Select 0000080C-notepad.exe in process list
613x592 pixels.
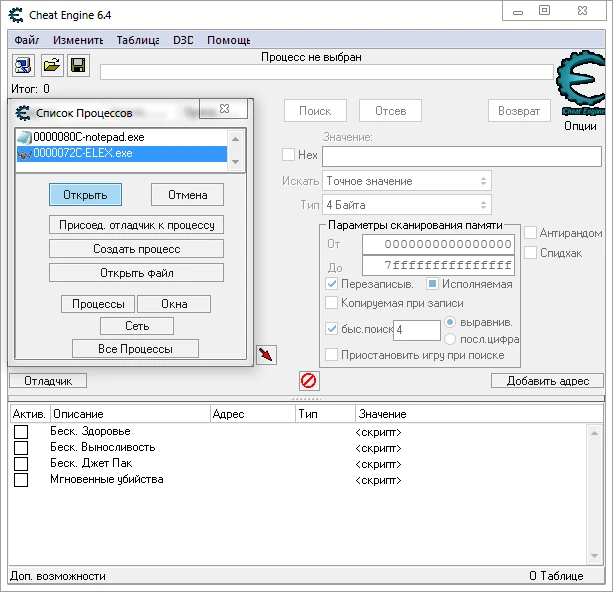coord(122,137)
